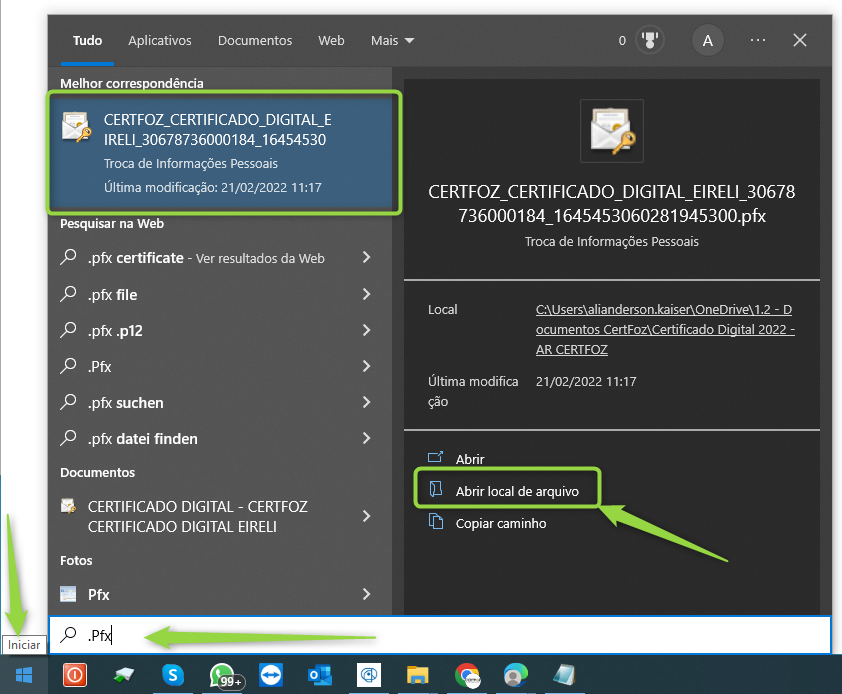
Task: Click 'Copiar caminho' option
Action: [x=500, y=523]
